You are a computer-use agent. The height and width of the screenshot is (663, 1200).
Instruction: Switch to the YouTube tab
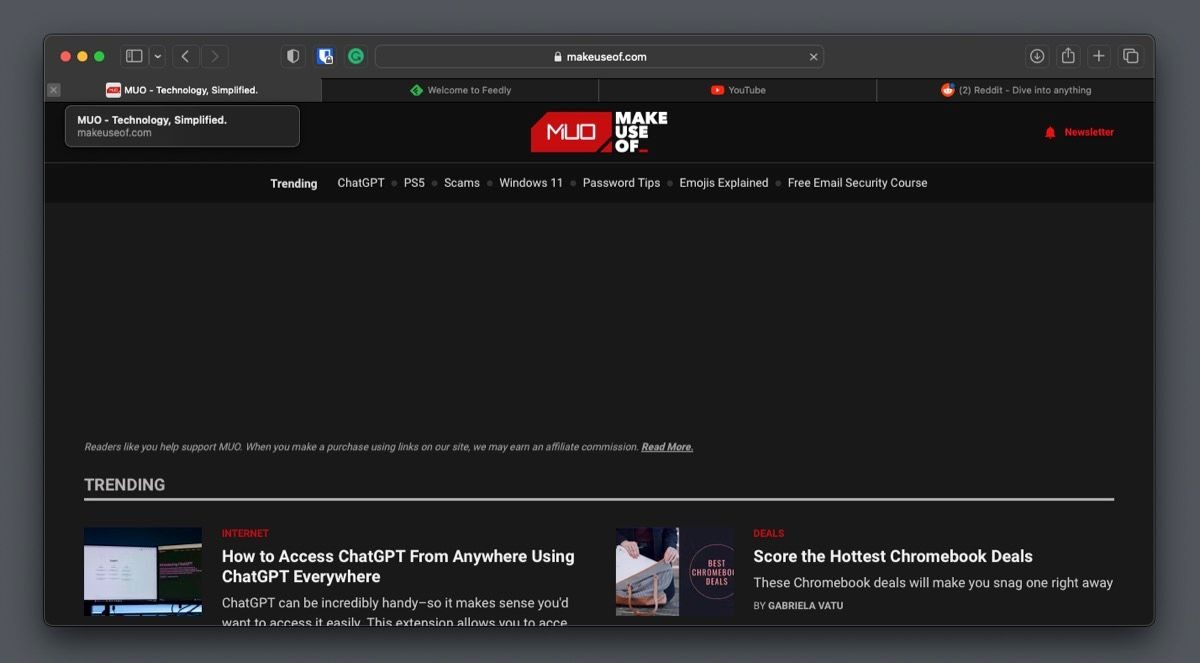coord(738,90)
